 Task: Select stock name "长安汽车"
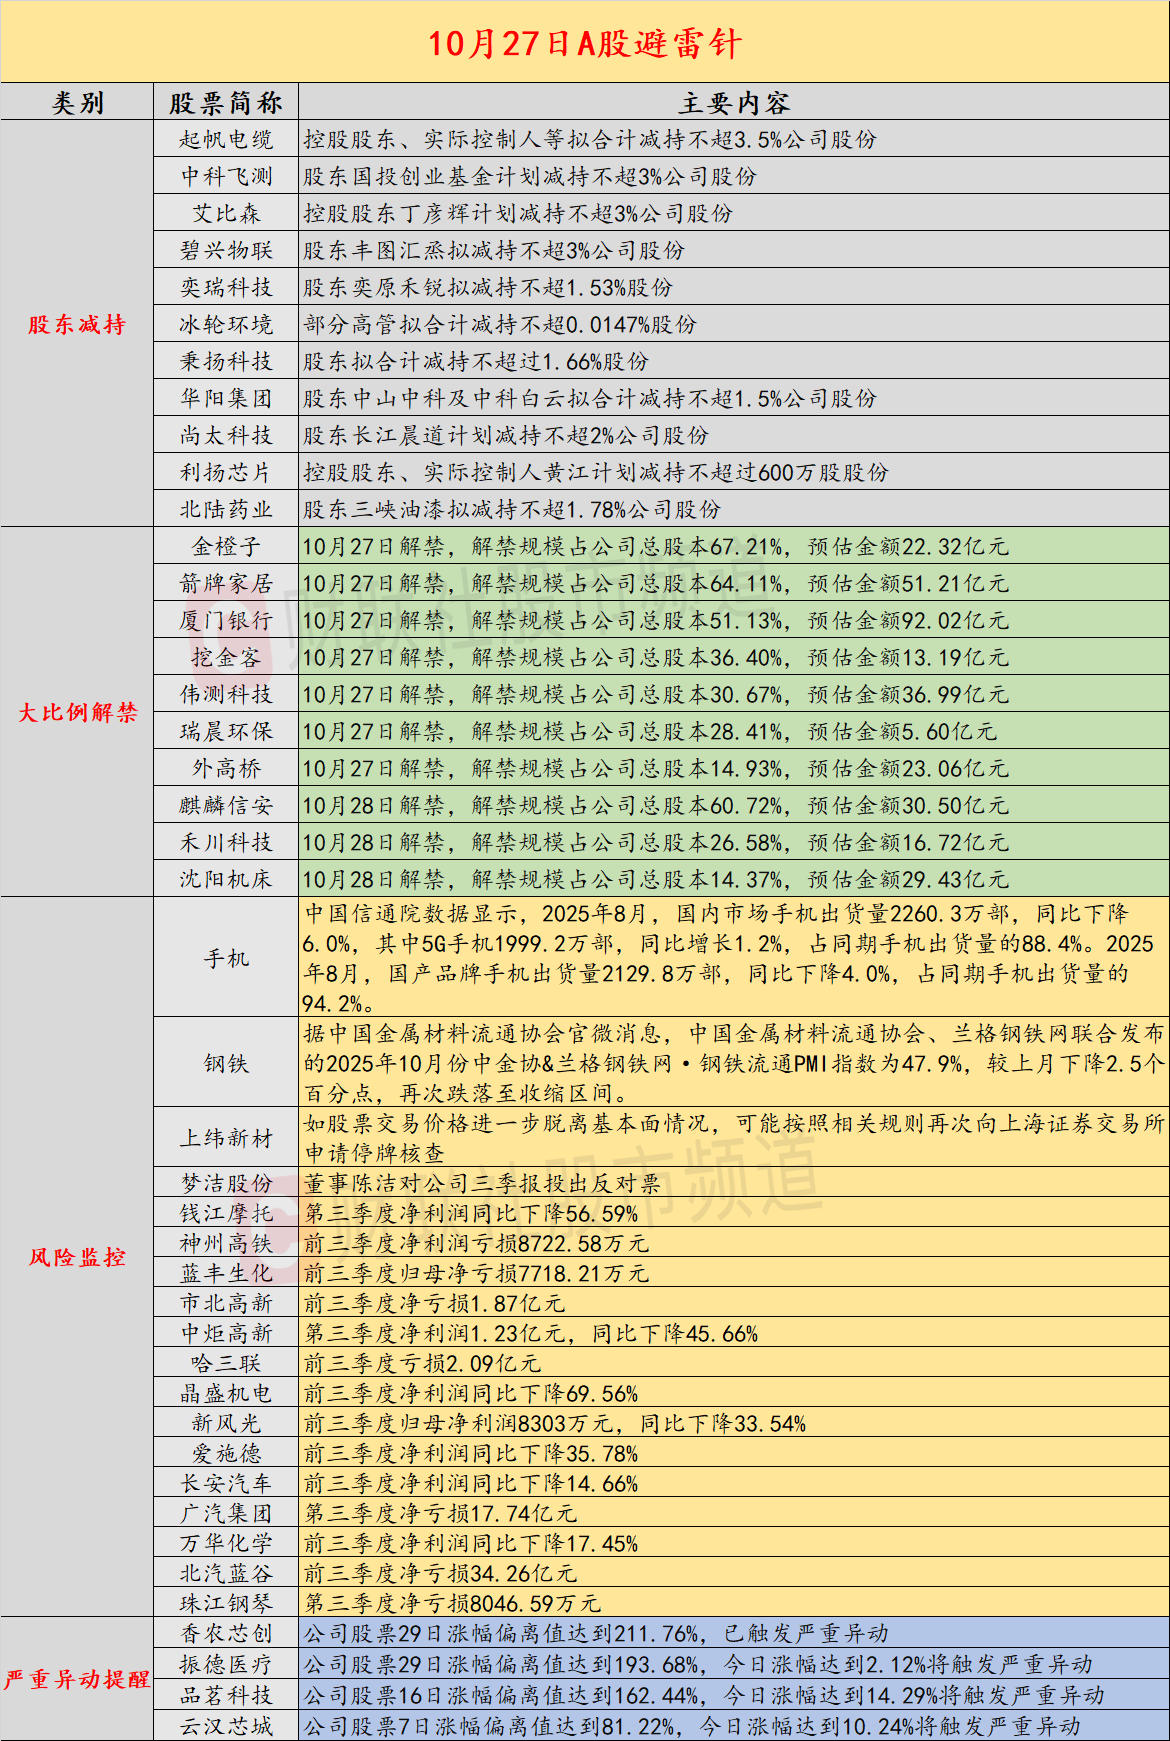pos(226,1484)
